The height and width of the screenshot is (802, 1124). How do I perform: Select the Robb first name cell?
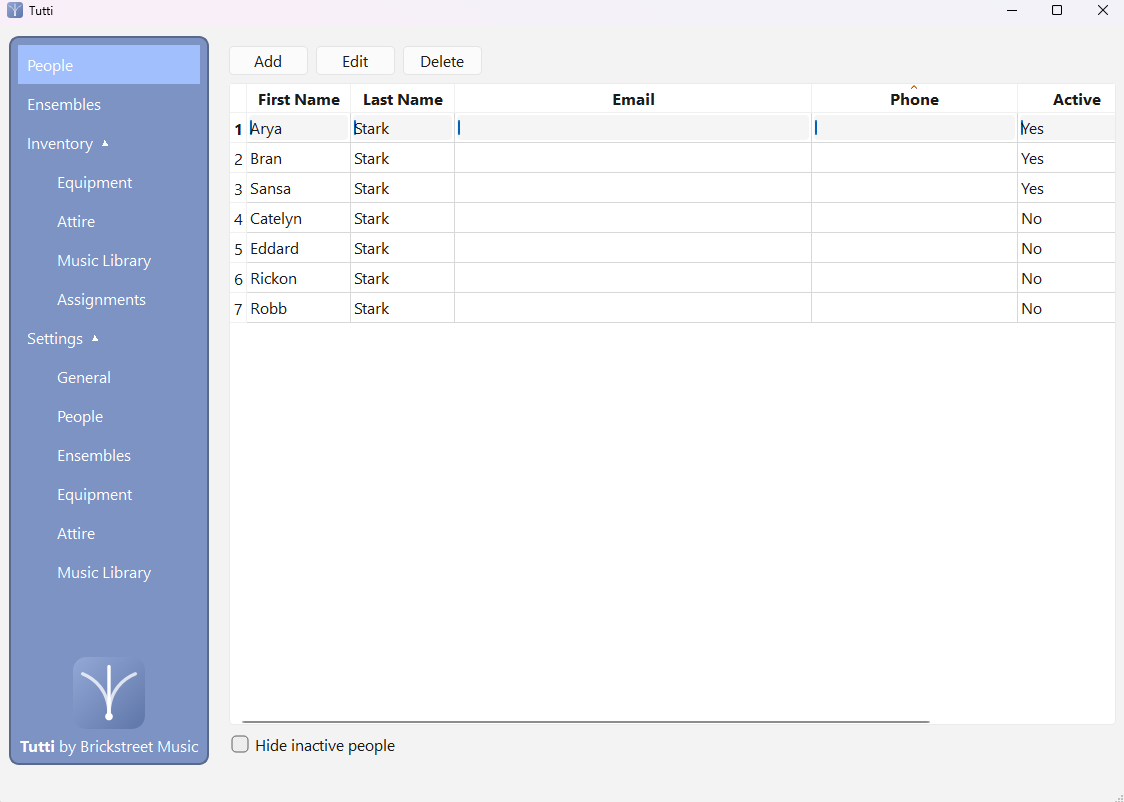298,308
